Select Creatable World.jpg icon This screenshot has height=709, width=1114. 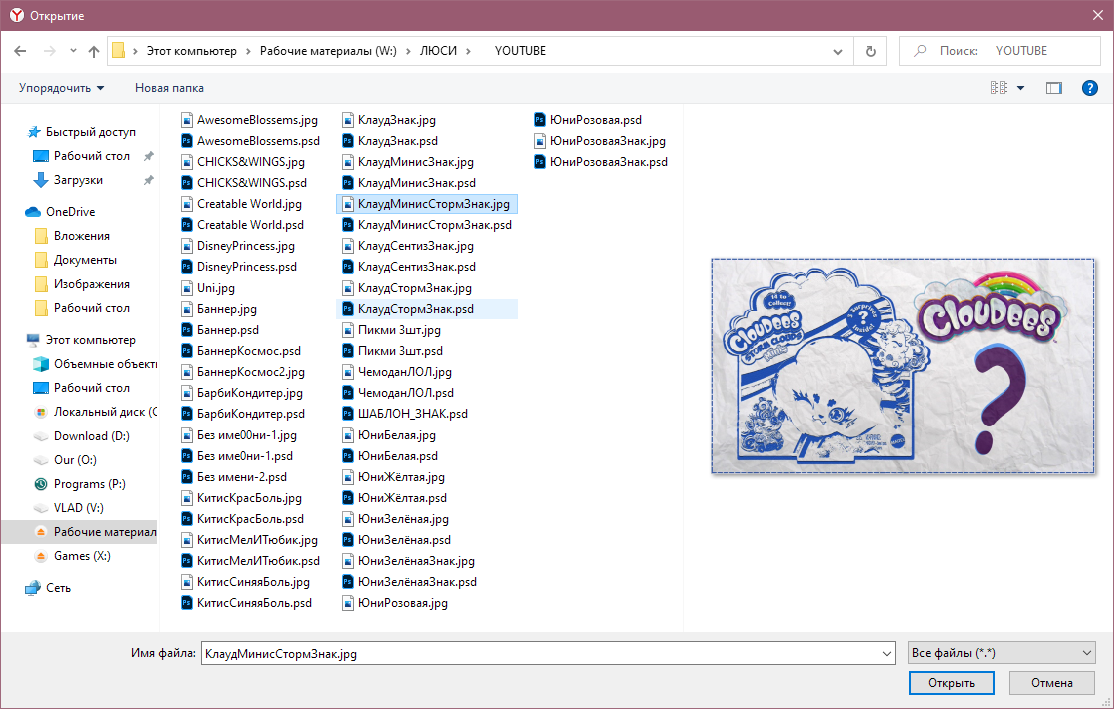(187, 204)
